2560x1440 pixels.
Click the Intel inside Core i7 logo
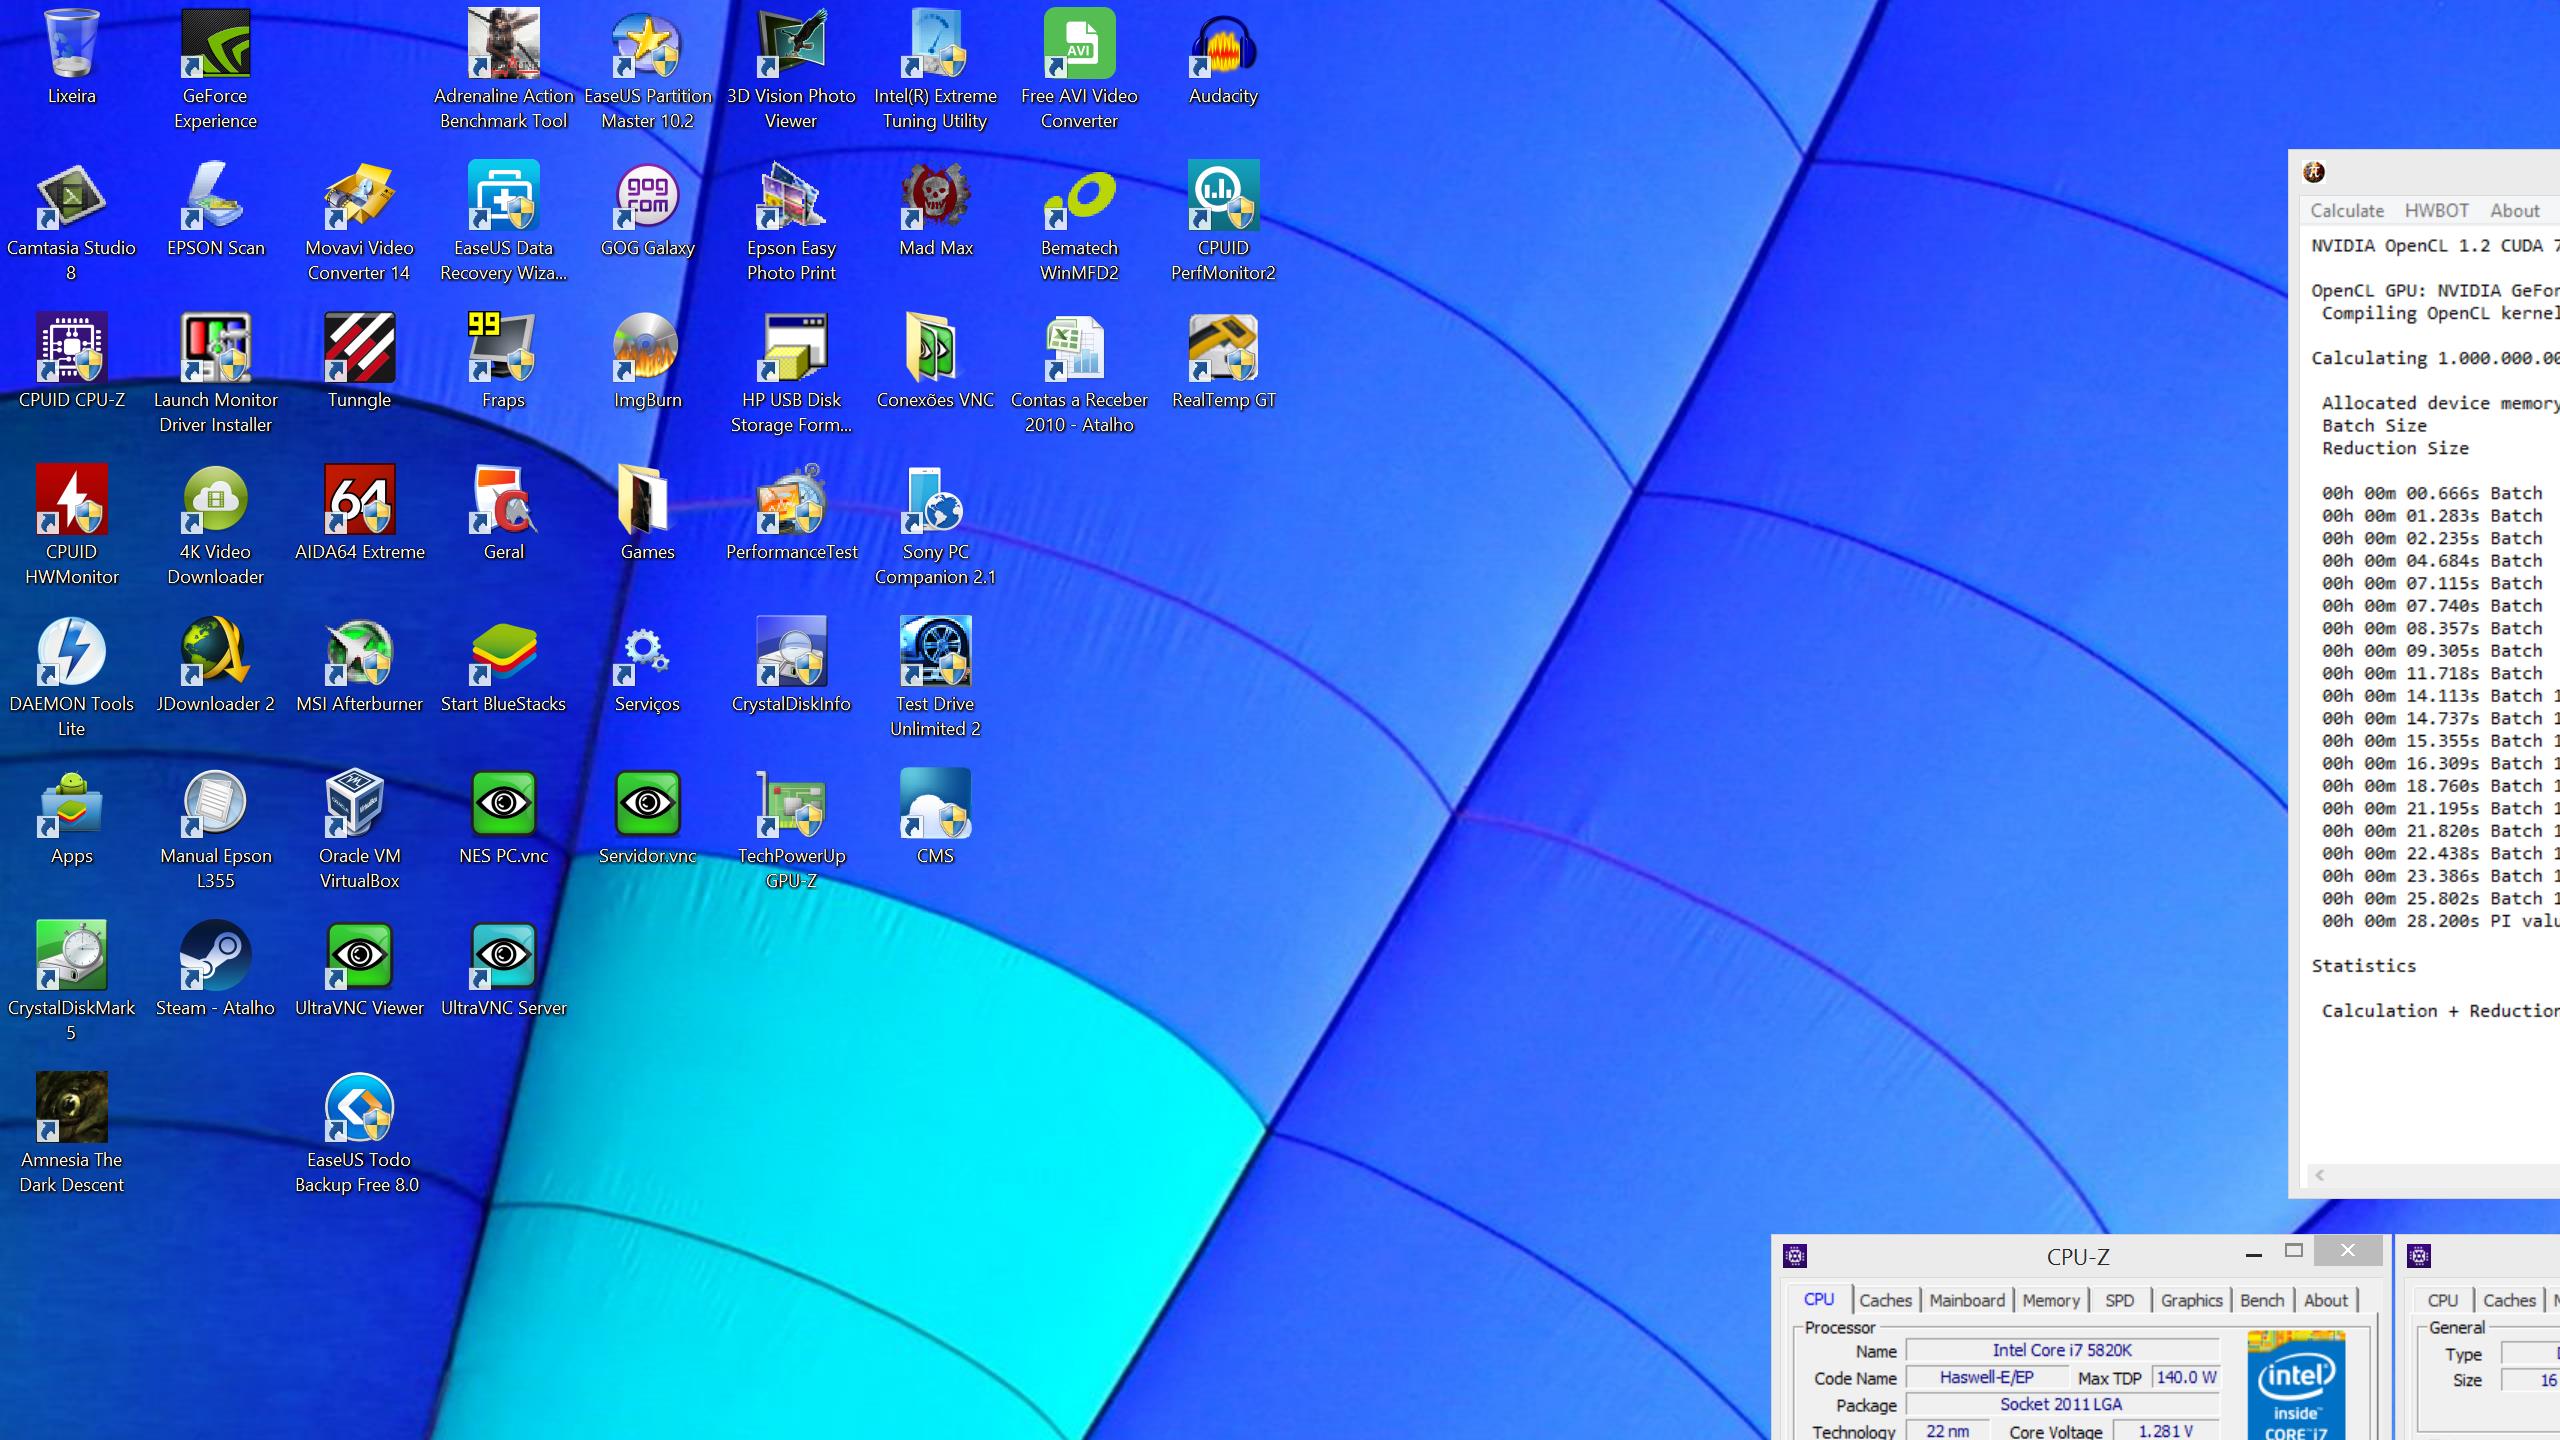[x=2296, y=1386]
